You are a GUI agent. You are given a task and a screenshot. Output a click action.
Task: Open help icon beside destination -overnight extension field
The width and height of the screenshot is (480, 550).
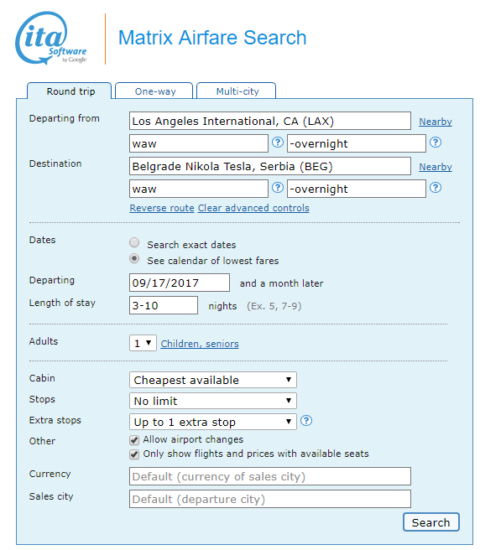435,188
